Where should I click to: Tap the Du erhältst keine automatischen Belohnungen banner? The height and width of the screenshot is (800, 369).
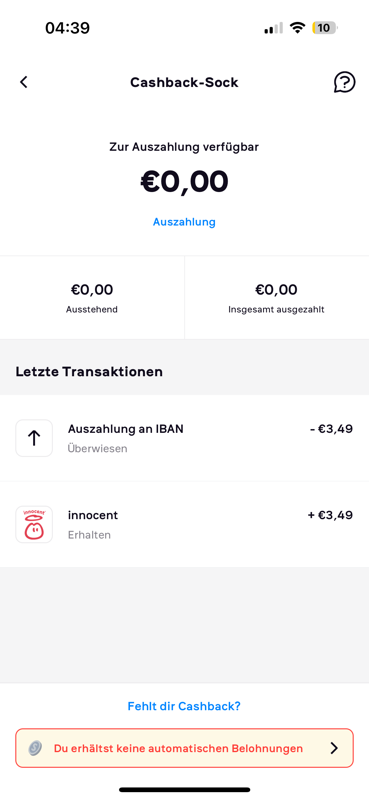pyautogui.click(x=184, y=748)
